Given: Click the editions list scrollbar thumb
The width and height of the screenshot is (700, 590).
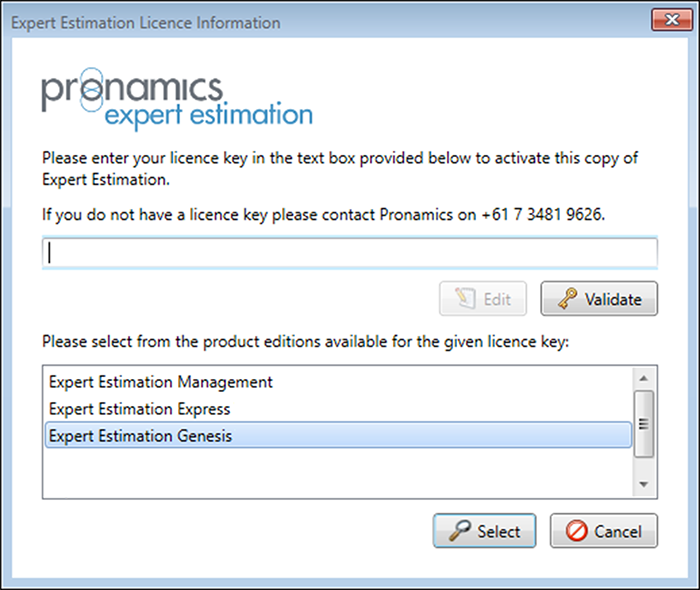Looking at the screenshot, I should (x=643, y=424).
